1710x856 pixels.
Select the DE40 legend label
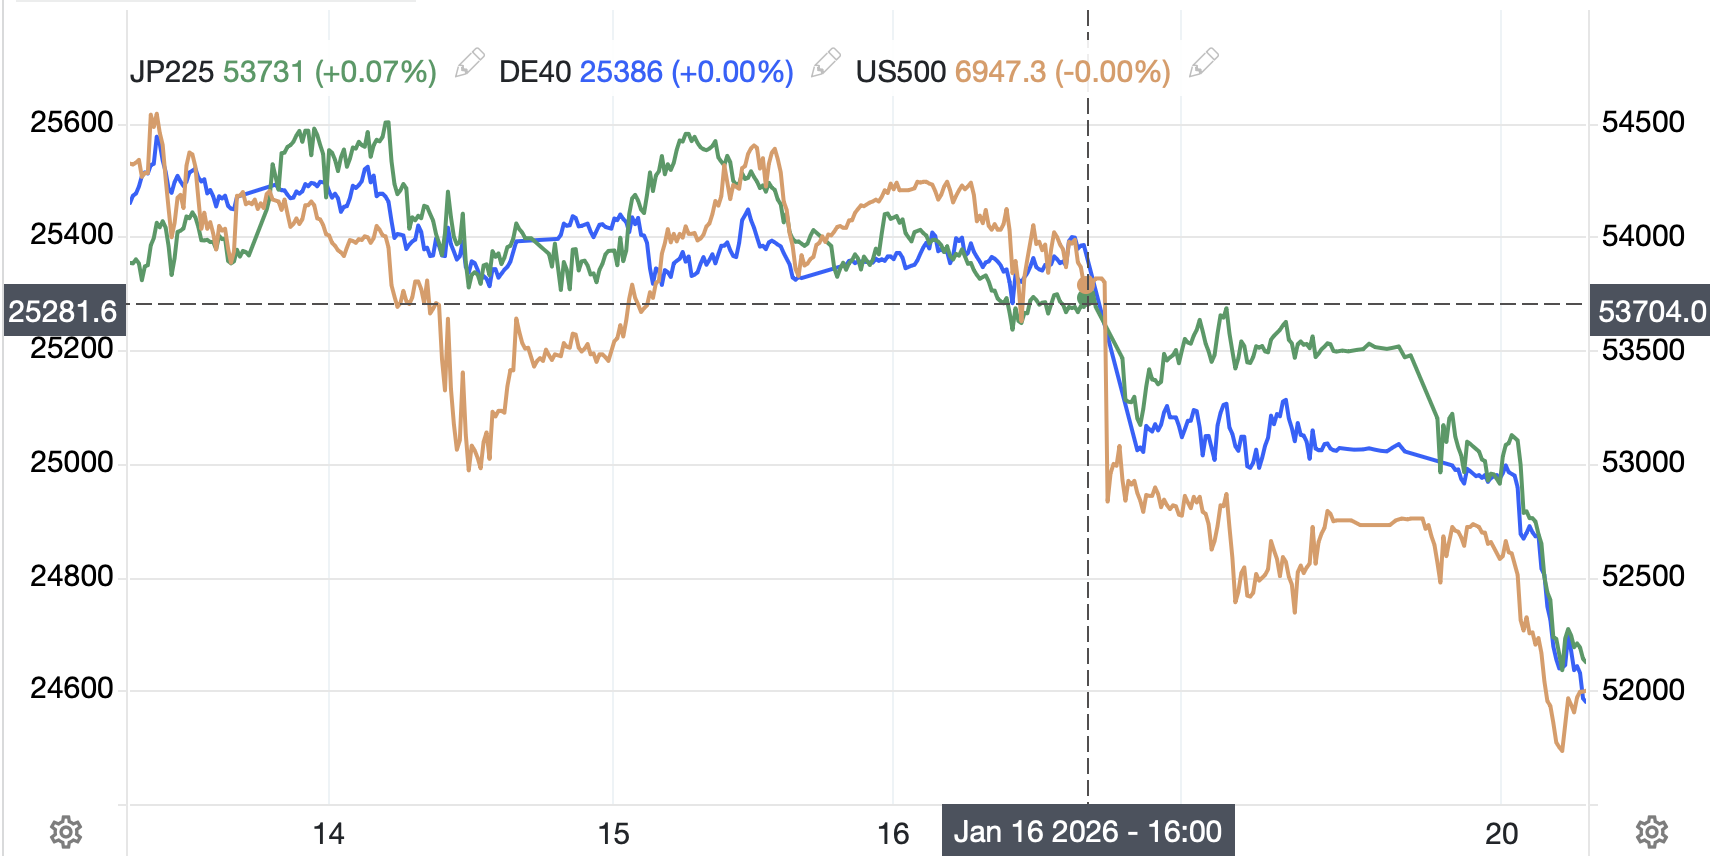tap(535, 72)
